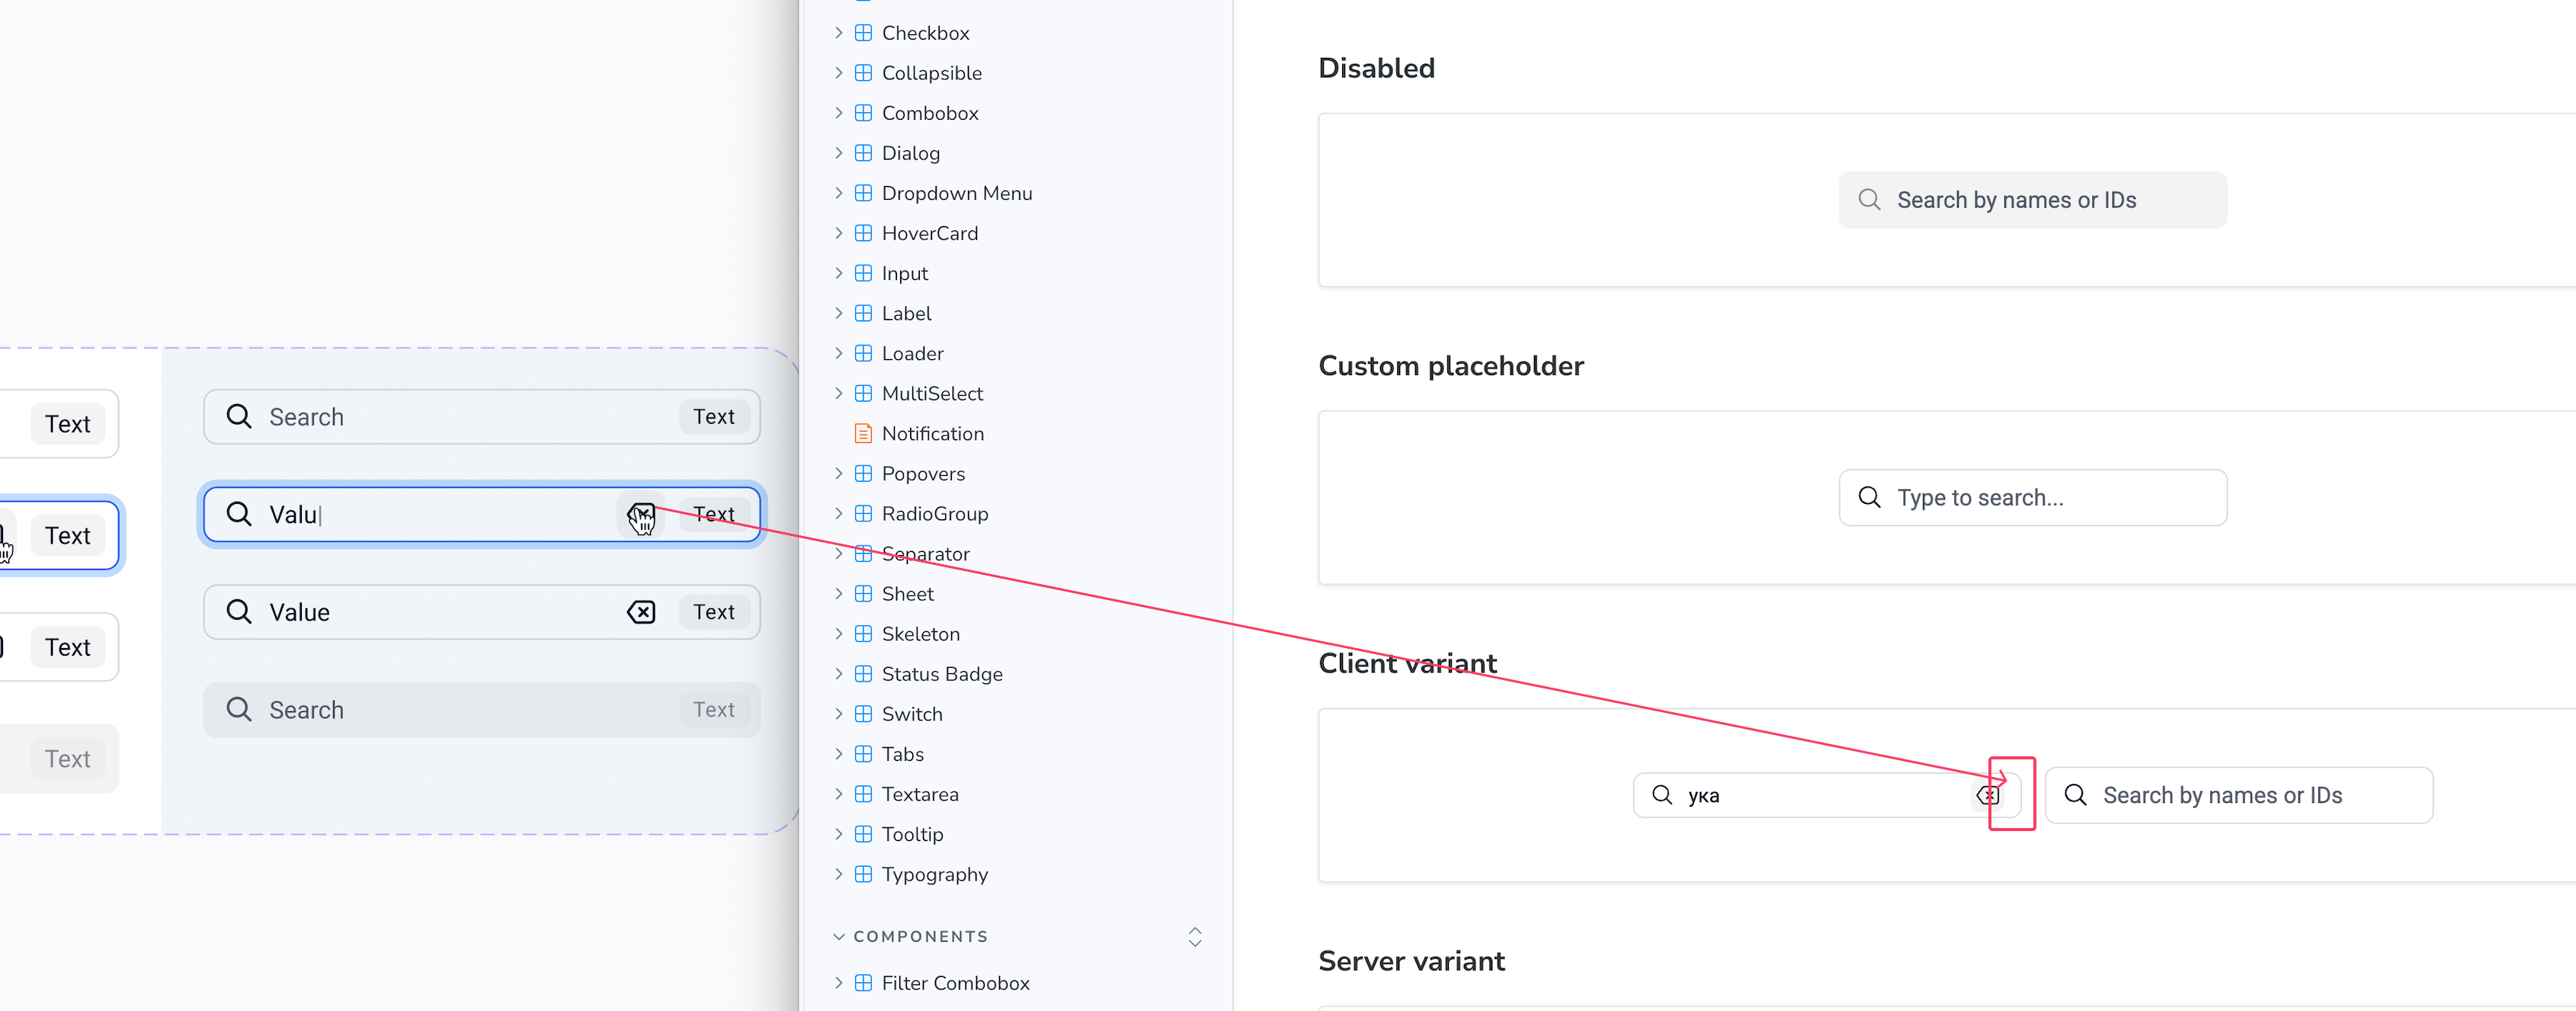2576x1011 pixels.
Task: Click the Notification document icon
Action: point(863,433)
